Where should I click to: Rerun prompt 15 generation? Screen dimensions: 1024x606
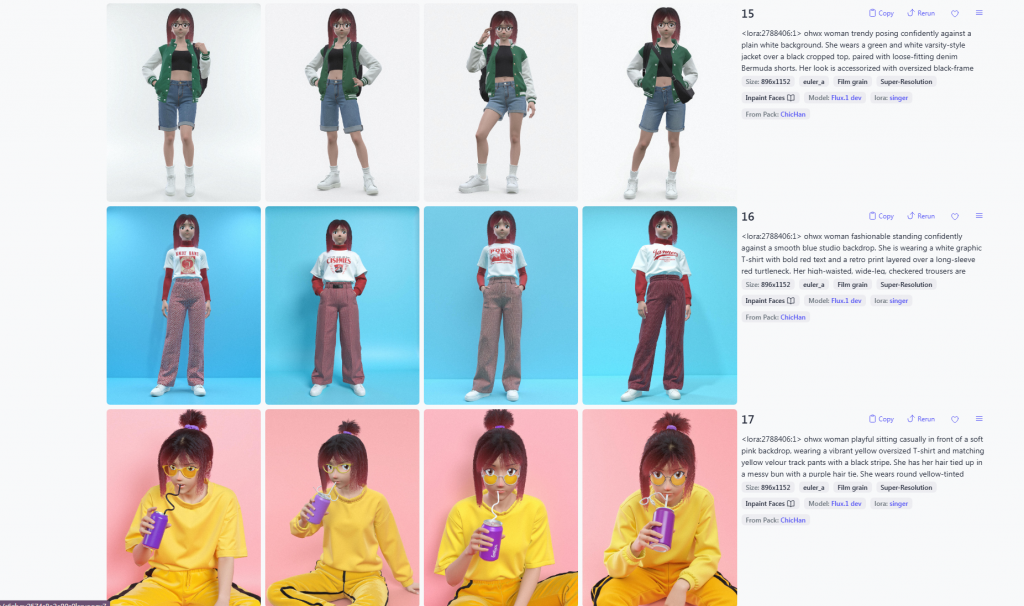pos(921,13)
